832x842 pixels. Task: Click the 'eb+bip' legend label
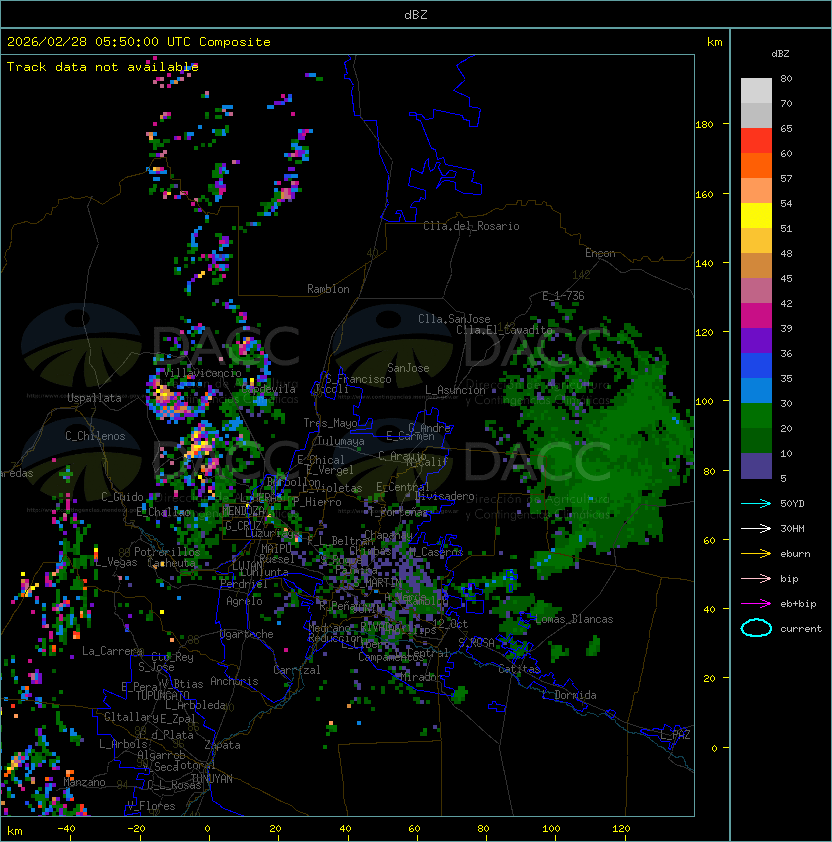tap(798, 604)
